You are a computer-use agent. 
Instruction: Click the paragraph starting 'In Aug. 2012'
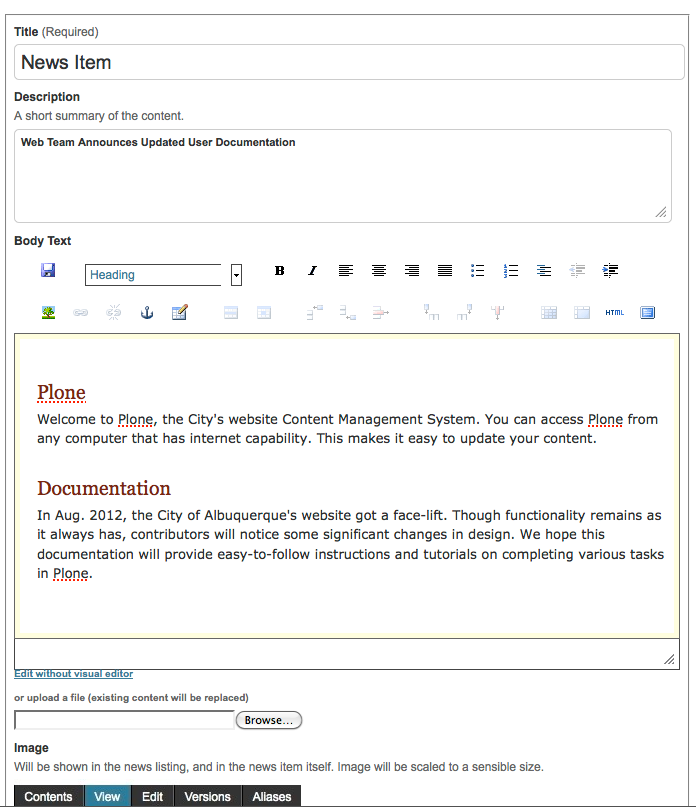pos(350,545)
